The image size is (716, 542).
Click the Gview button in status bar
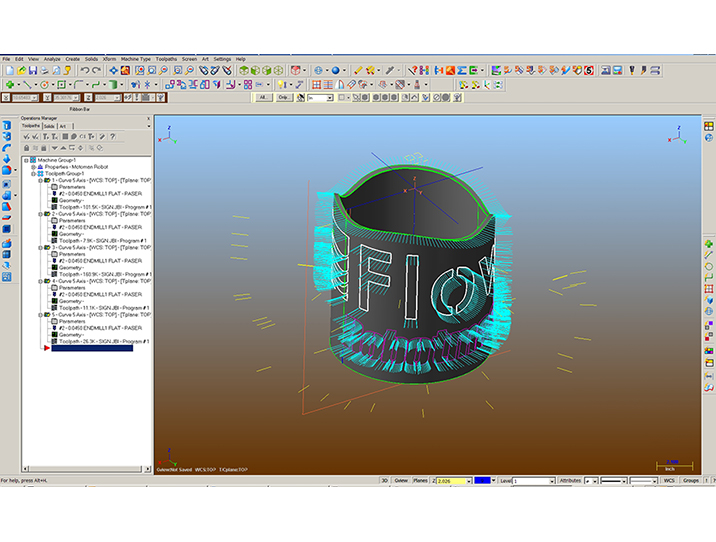pos(401,480)
